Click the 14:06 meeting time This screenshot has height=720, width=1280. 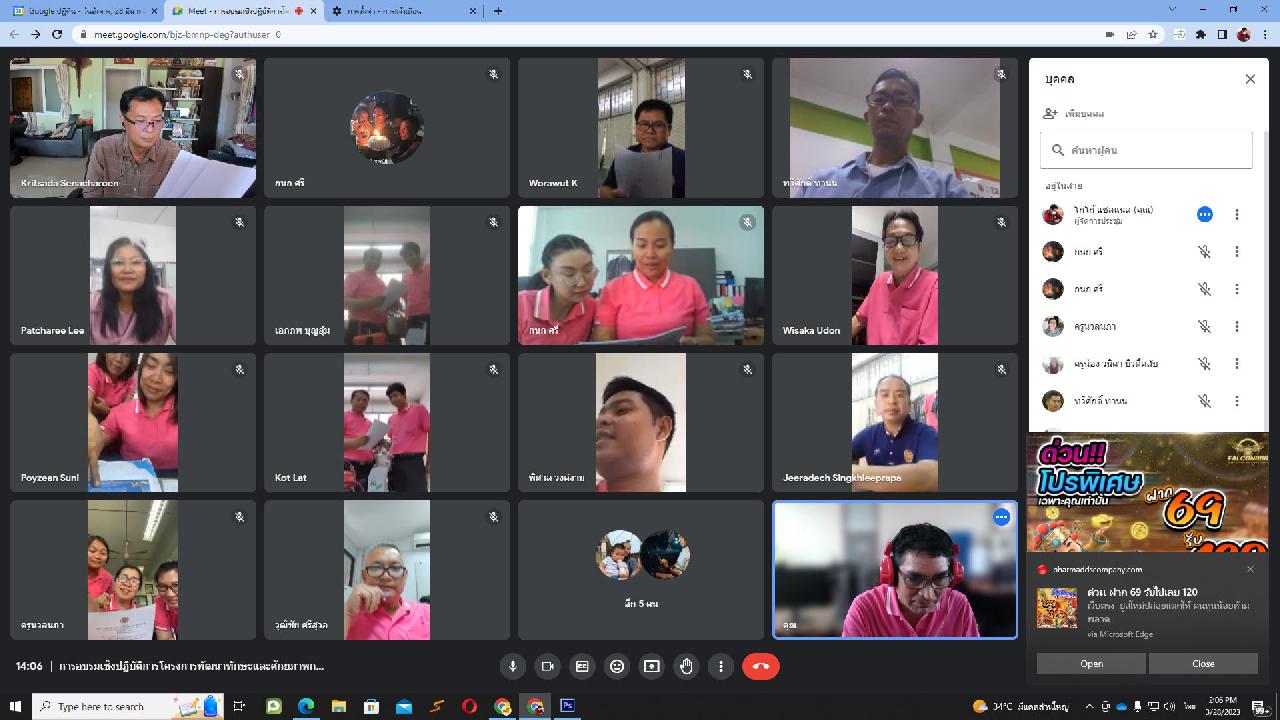(29, 666)
